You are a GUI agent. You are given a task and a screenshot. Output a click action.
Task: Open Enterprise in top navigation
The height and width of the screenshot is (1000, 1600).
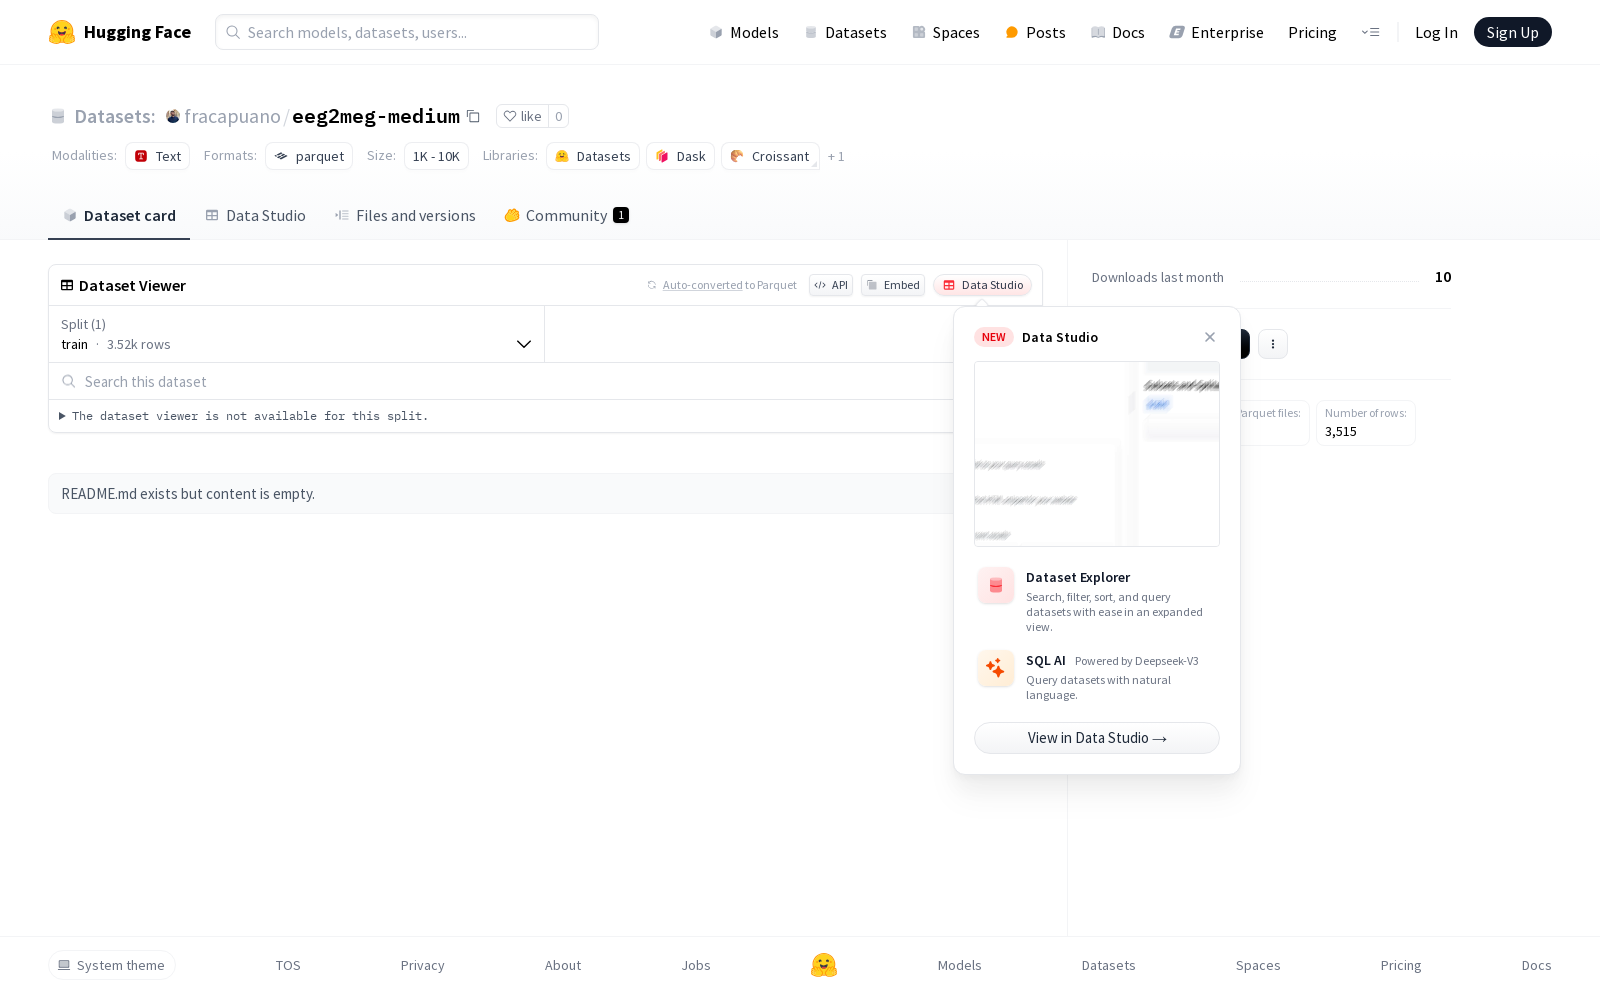pyautogui.click(x=1216, y=32)
